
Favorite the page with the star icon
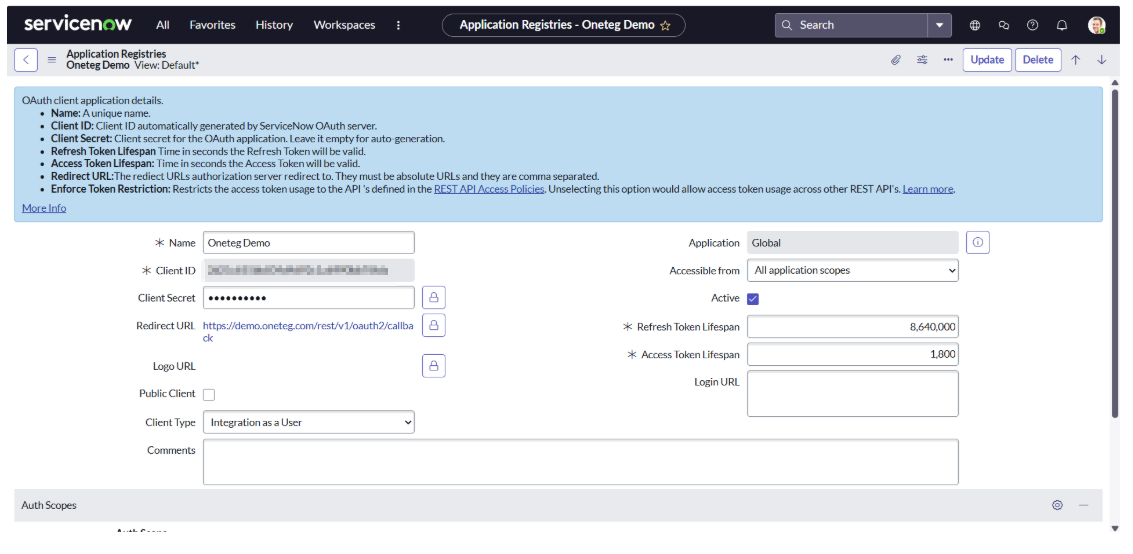(666, 26)
